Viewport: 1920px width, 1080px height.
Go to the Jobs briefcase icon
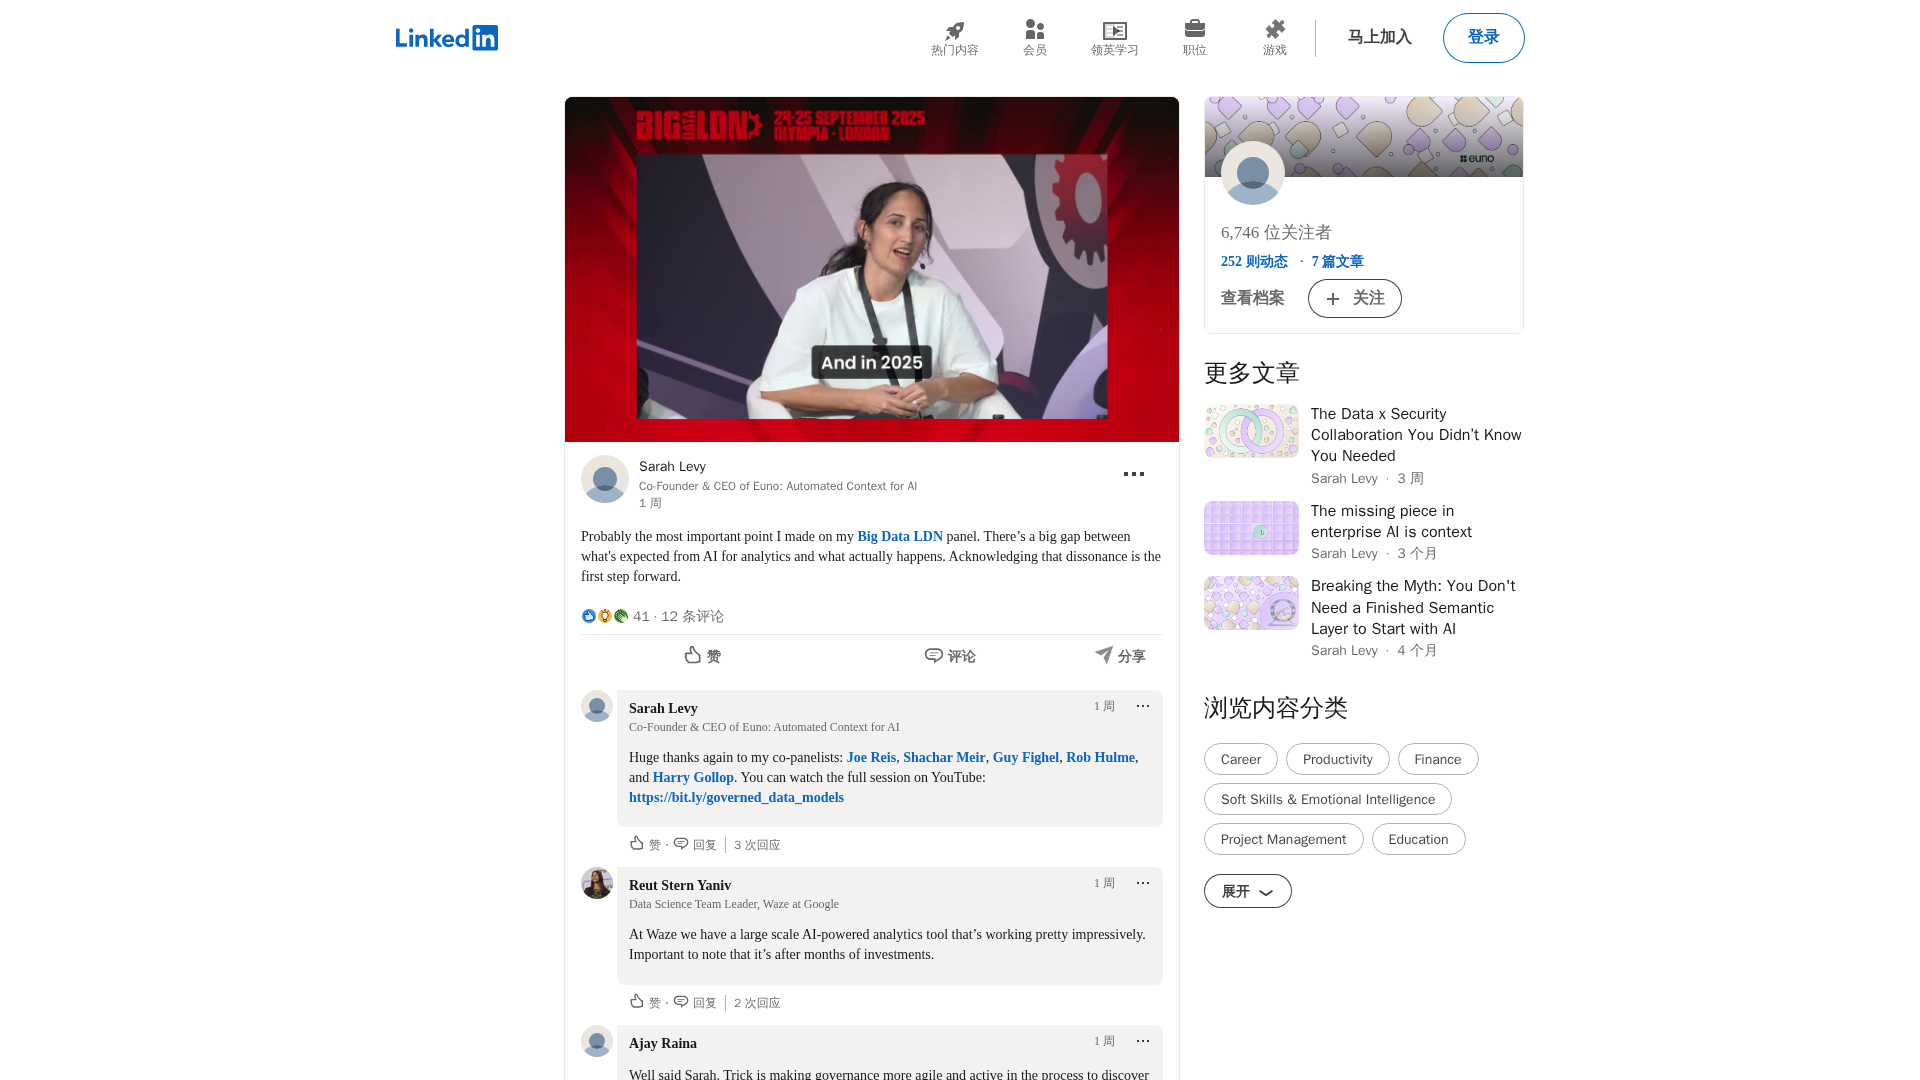click(x=1194, y=29)
